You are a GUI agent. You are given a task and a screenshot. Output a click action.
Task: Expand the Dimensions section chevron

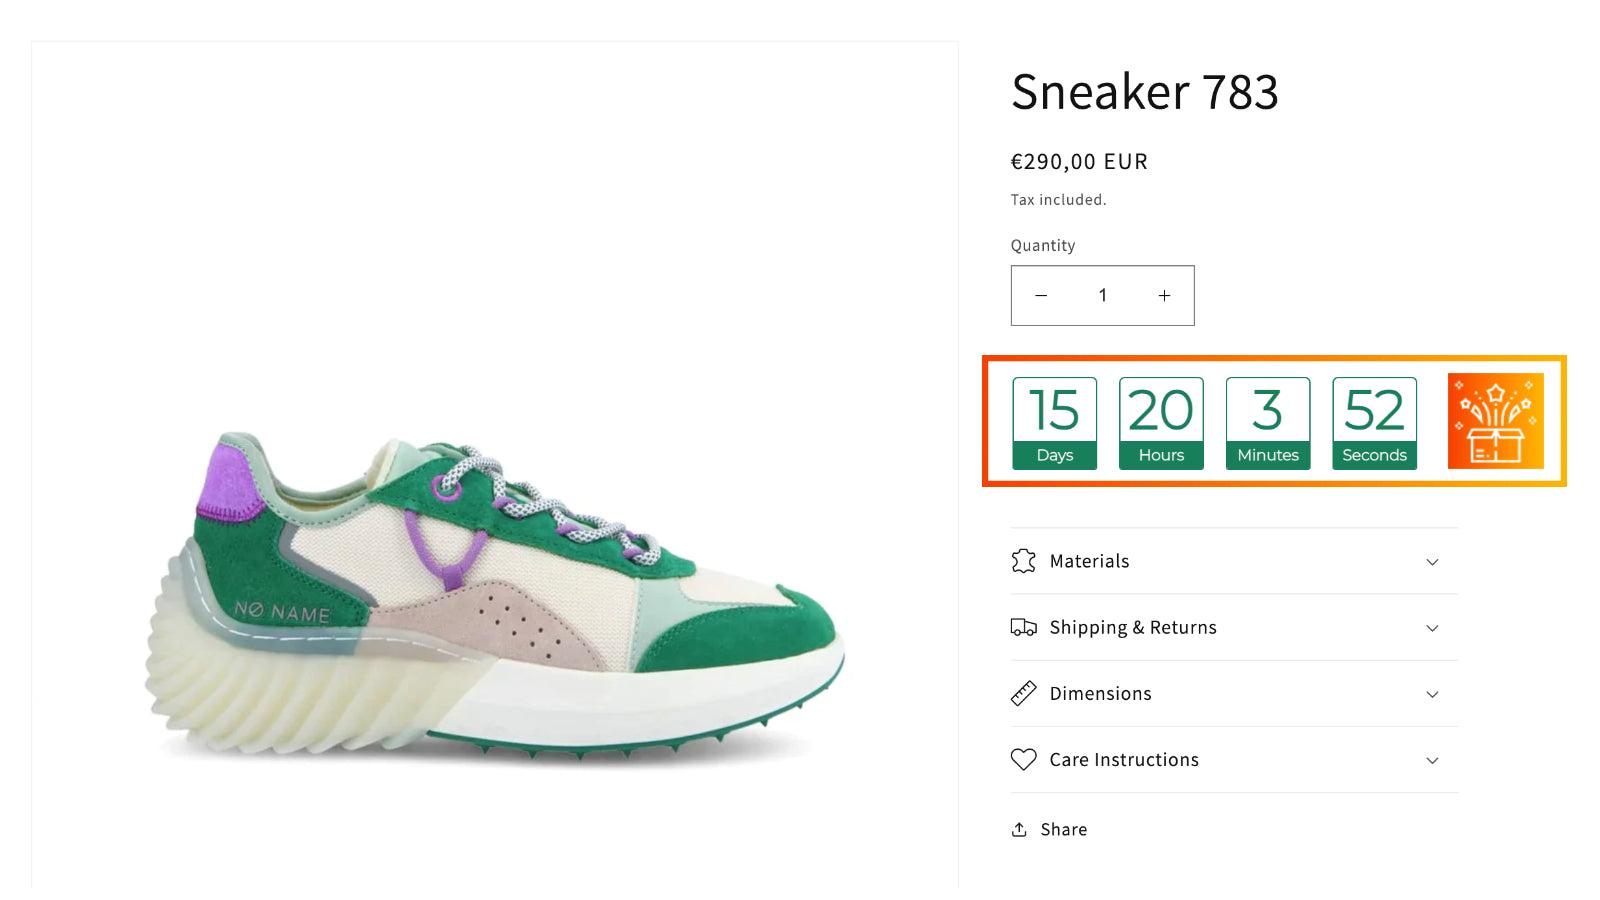pyautogui.click(x=1432, y=694)
